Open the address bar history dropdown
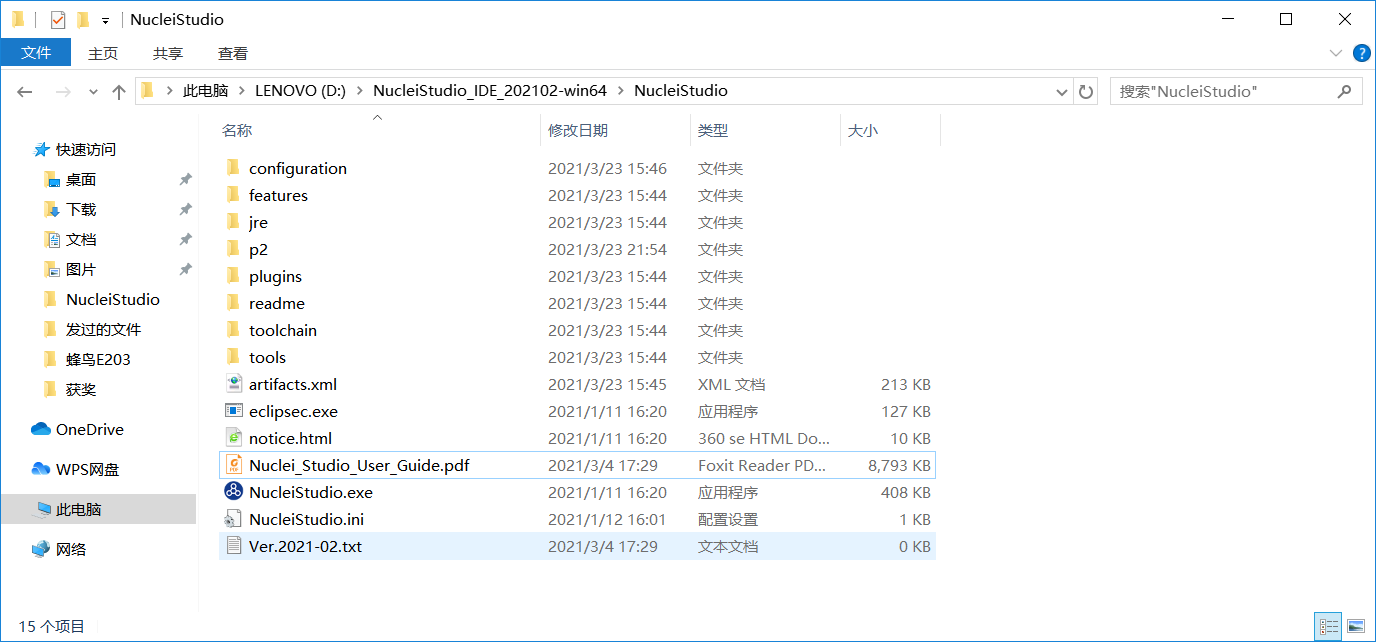 point(1062,91)
